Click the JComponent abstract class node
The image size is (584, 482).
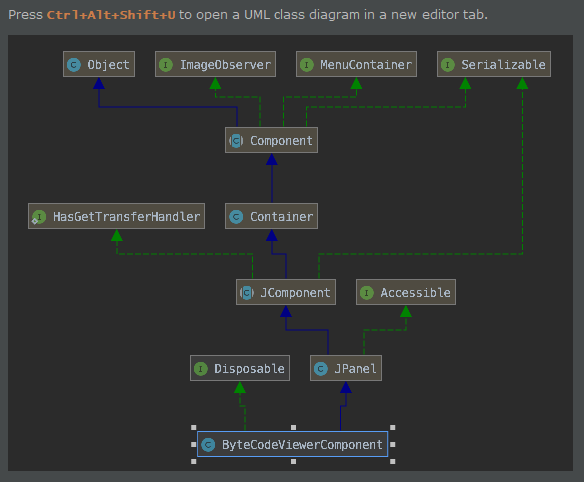coord(286,292)
